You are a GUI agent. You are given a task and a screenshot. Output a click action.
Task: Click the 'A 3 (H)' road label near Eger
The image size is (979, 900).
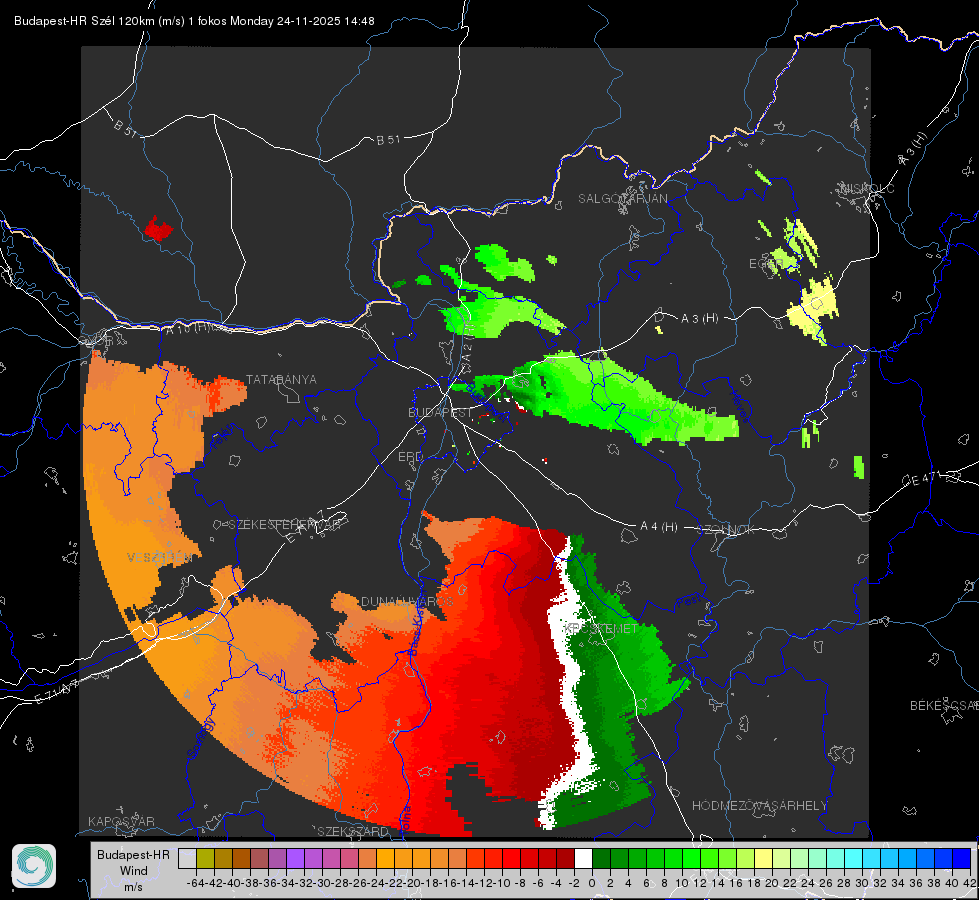699,319
